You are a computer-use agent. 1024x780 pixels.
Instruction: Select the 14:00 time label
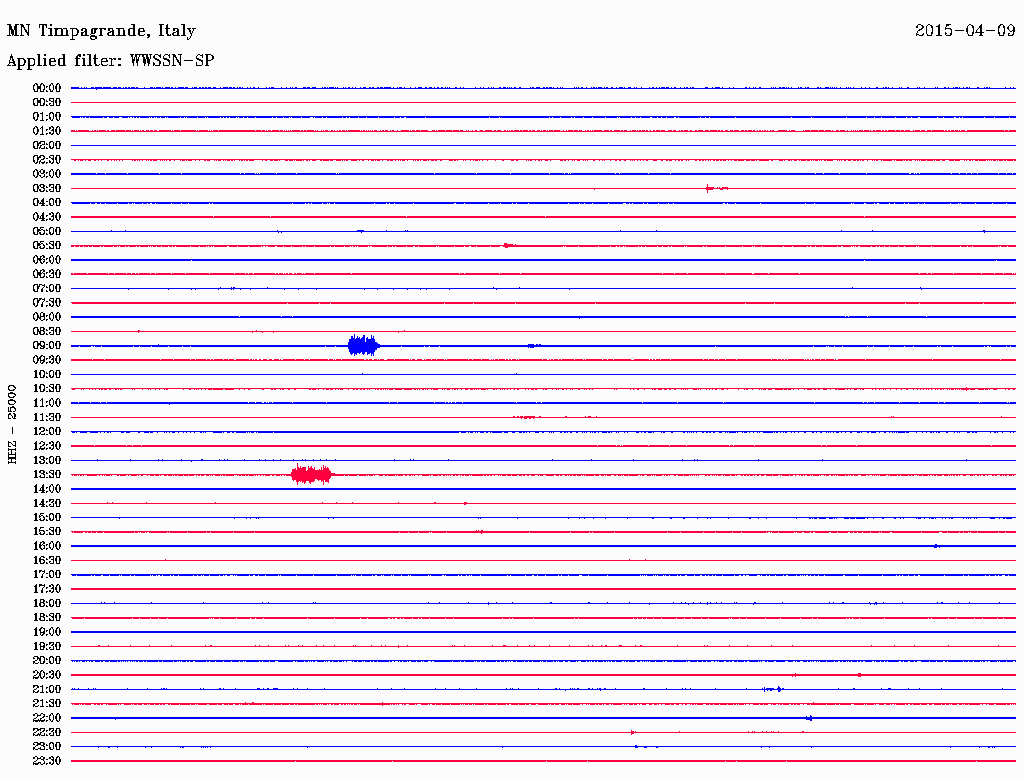pyautogui.click(x=46, y=489)
